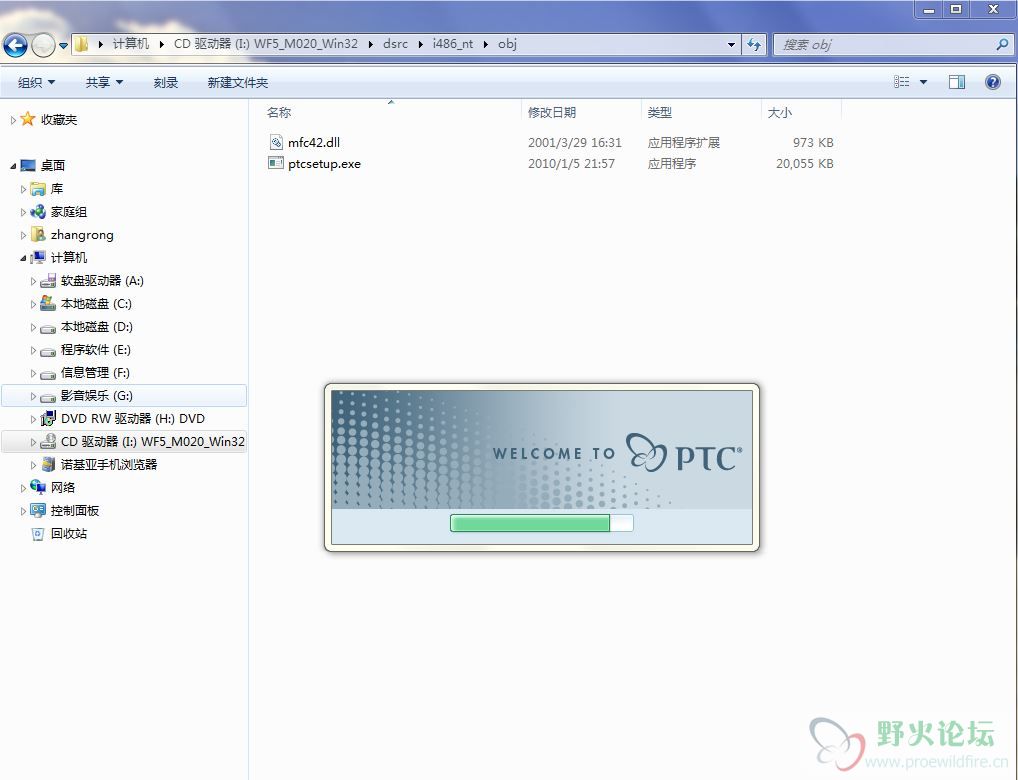This screenshot has height=780, width=1018.
Task: Select the 软盘驱动器 (A:) floppy icon
Action: coord(48,281)
